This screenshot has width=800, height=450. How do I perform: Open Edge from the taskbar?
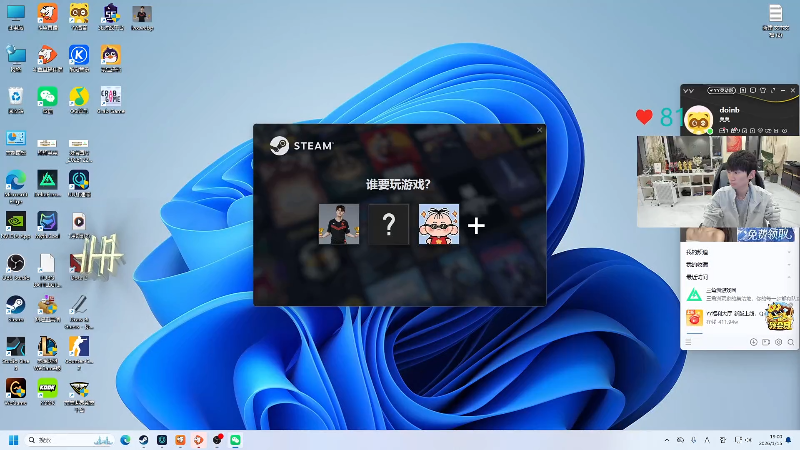click(125, 440)
